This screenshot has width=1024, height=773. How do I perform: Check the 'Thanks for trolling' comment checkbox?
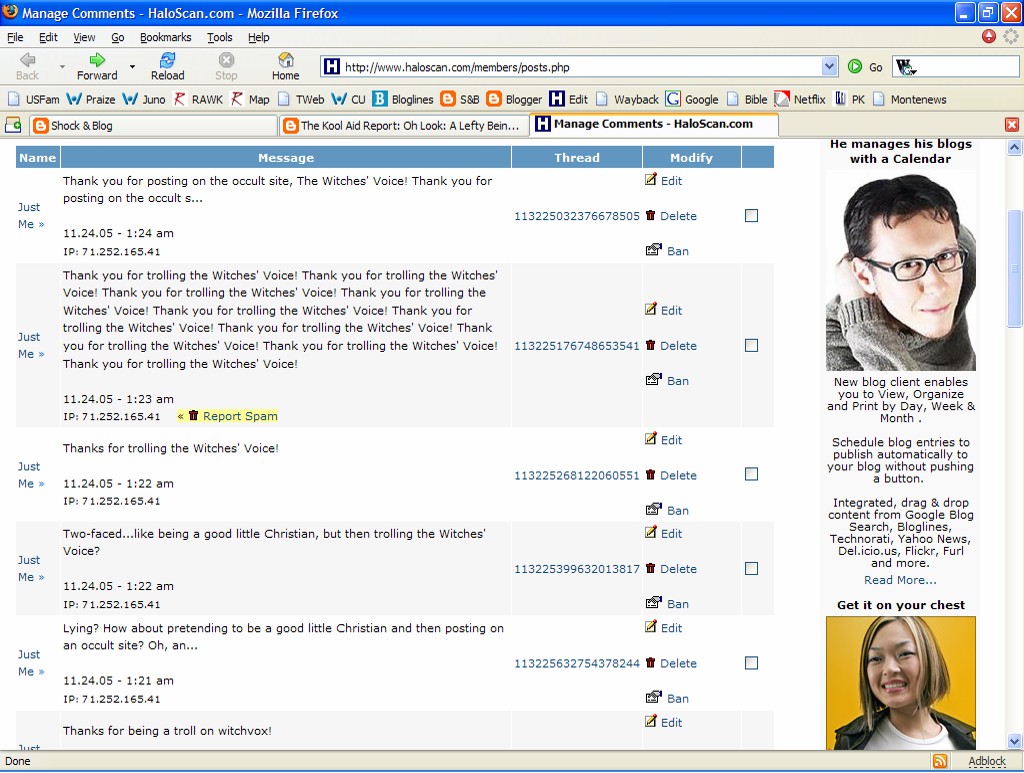(x=752, y=474)
